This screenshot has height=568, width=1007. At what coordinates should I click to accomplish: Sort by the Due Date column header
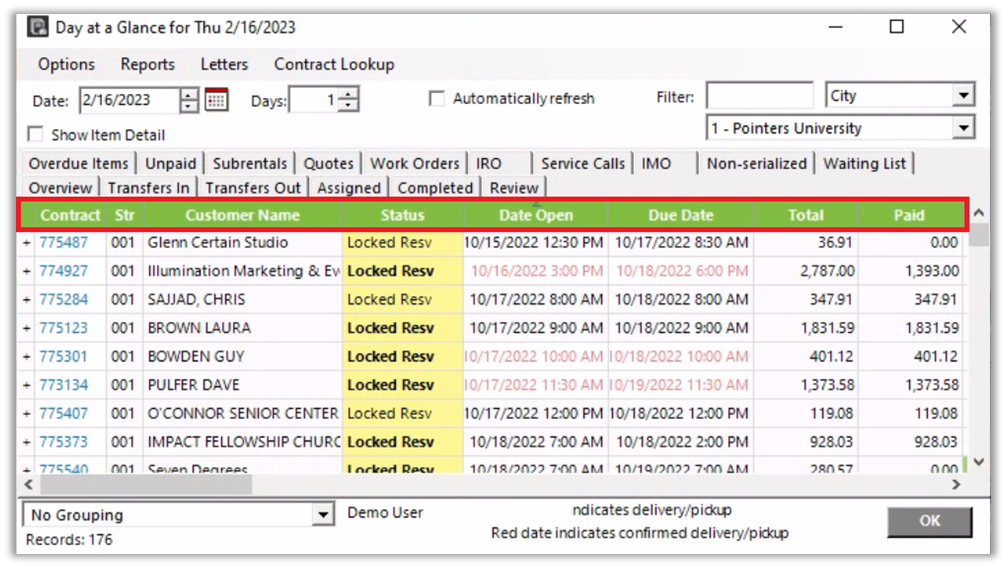(680, 215)
